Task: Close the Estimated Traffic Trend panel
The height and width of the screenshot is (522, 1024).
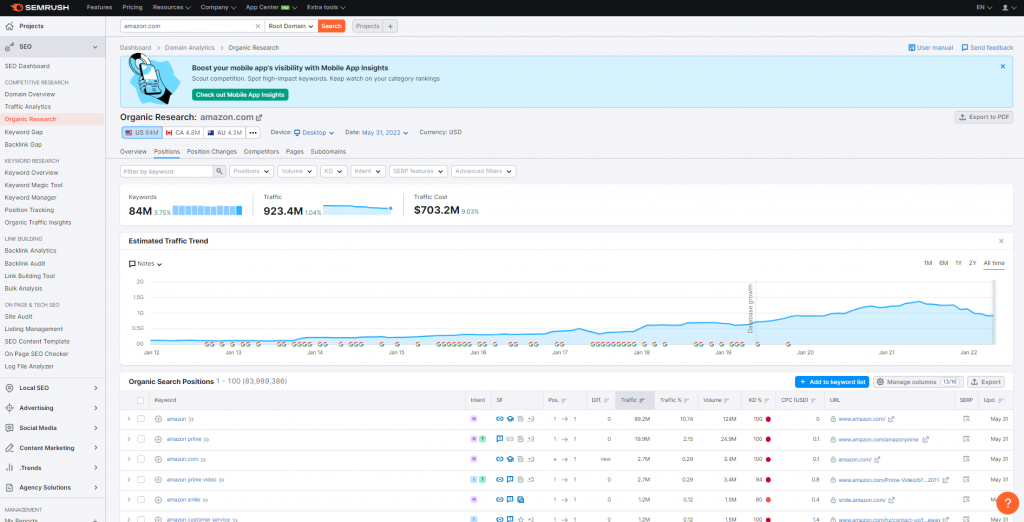Action: point(1001,241)
